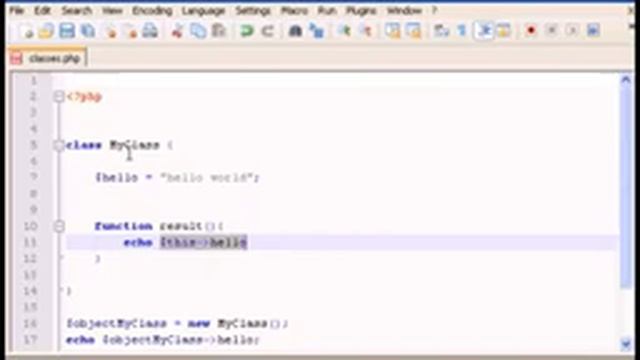The image size is (640, 360).
Task: Click the Synchronize Vertical Scrolling icon
Action: click(393, 31)
